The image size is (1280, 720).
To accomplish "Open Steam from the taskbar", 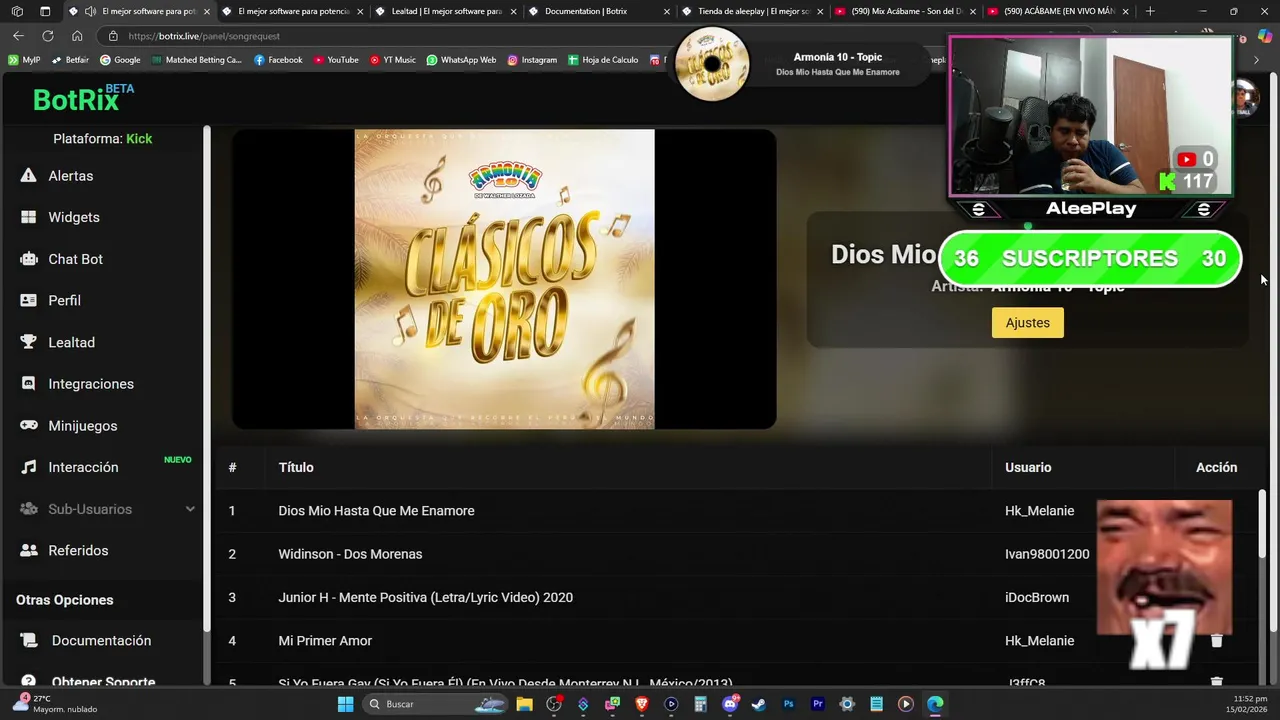I will click(759, 704).
